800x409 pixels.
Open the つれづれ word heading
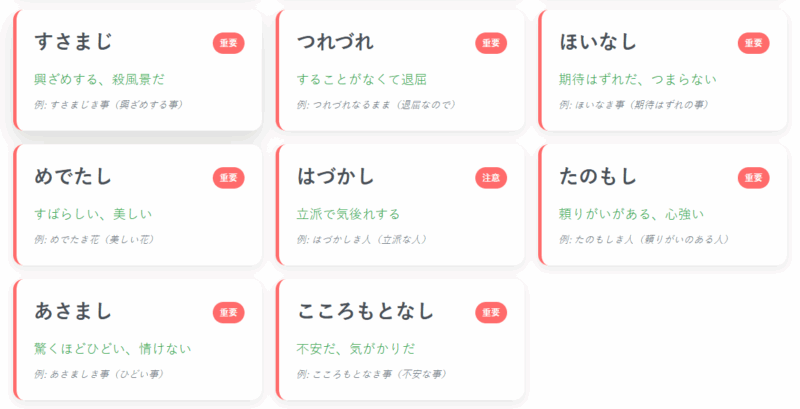point(336,42)
